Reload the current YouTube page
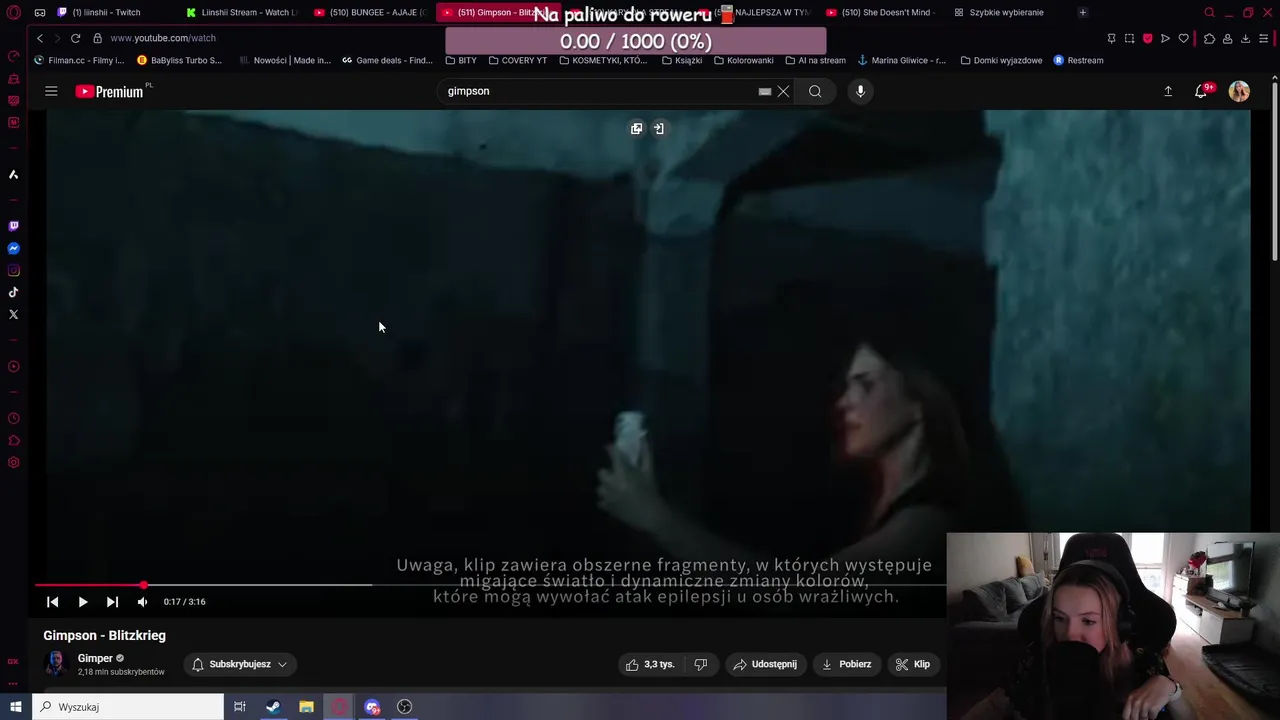 pos(75,38)
